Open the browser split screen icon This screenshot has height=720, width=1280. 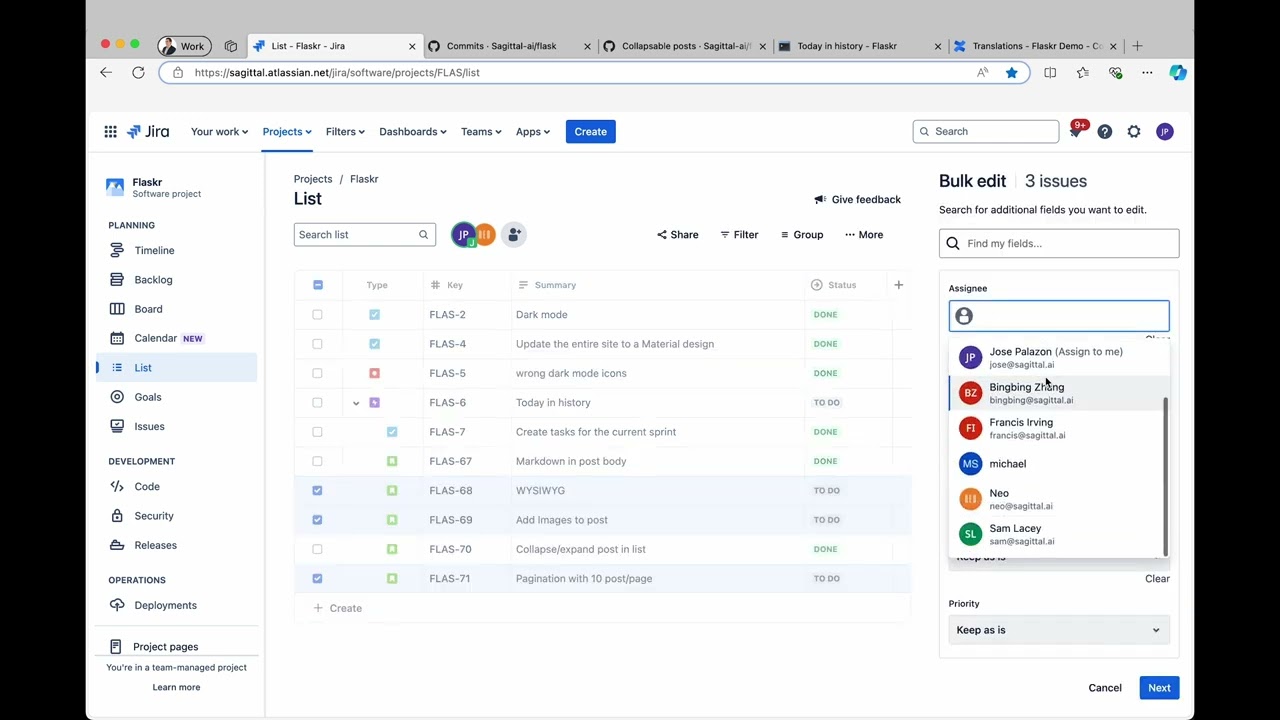(x=1050, y=72)
